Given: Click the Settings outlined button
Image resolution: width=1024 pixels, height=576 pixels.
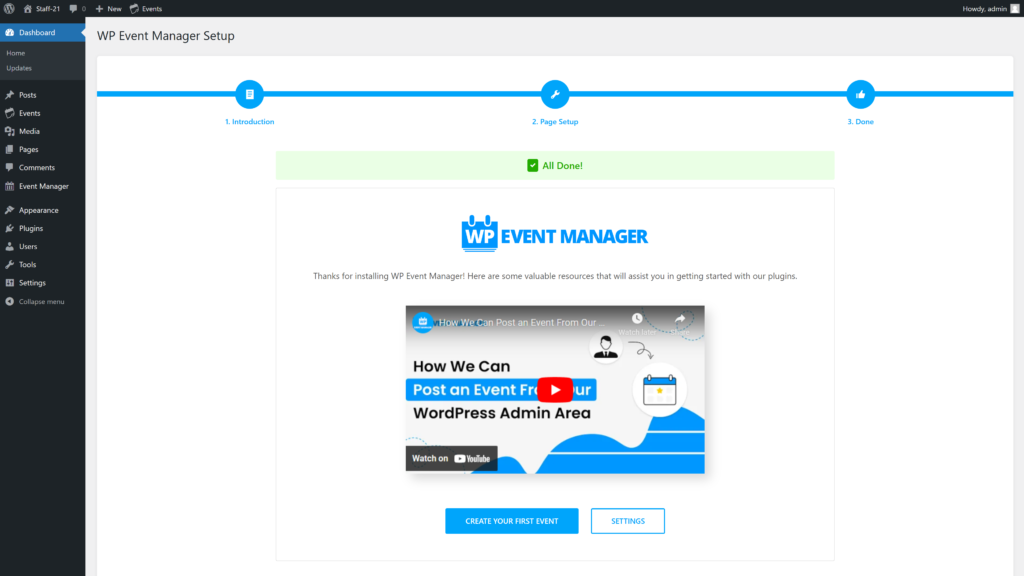Looking at the screenshot, I should pos(628,521).
